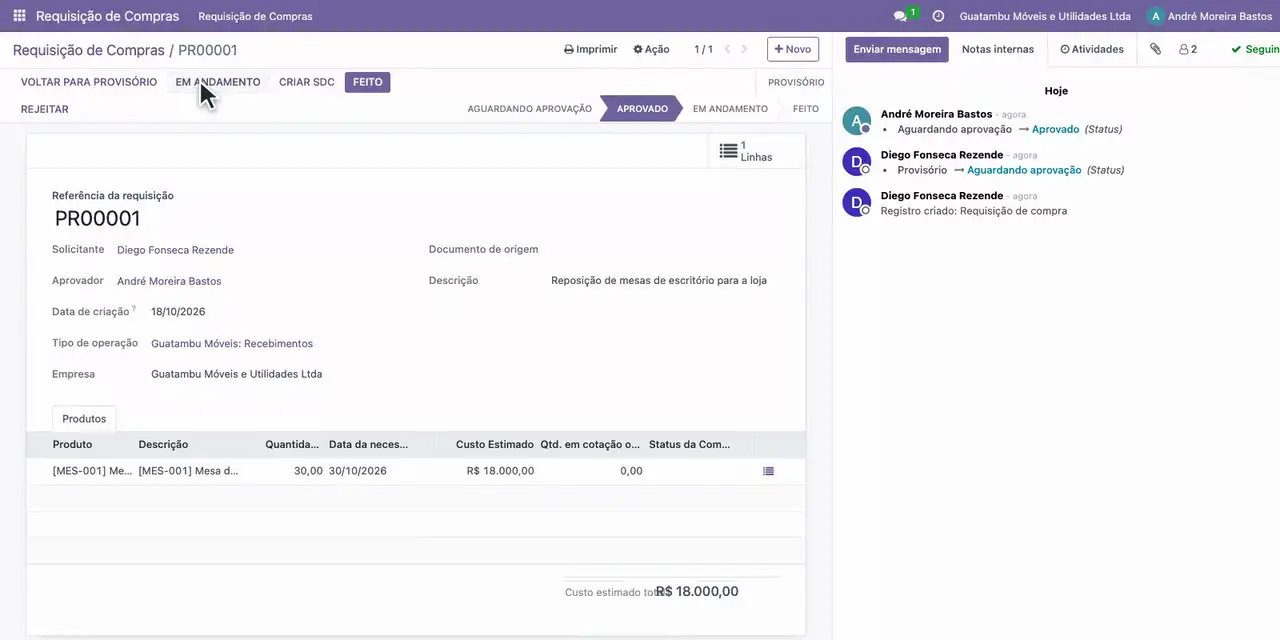Open line details list icon in product row
This screenshot has width=1280, height=640.
point(768,471)
